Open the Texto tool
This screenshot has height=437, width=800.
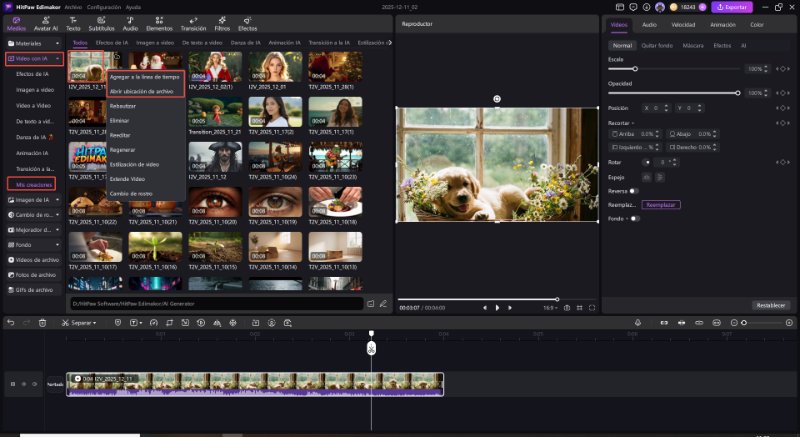[x=73, y=23]
